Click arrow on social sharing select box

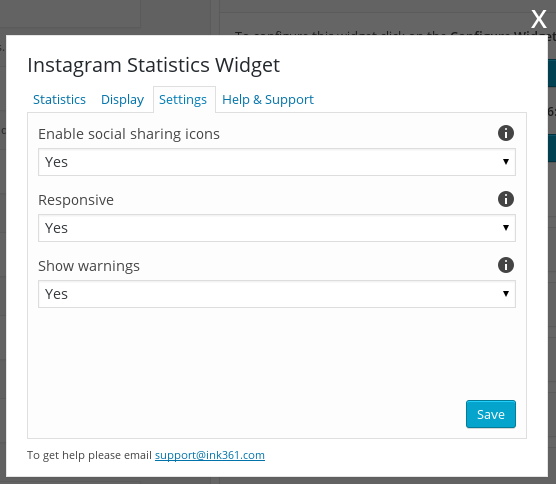tap(506, 162)
